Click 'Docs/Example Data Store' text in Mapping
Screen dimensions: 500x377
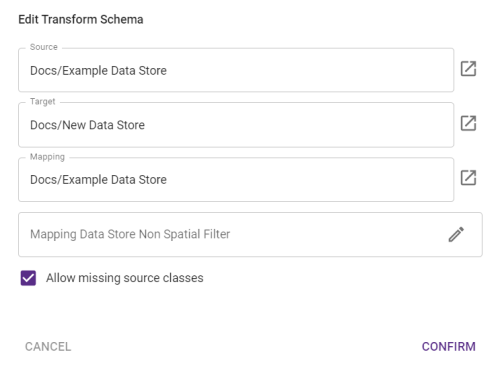point(98,180)
